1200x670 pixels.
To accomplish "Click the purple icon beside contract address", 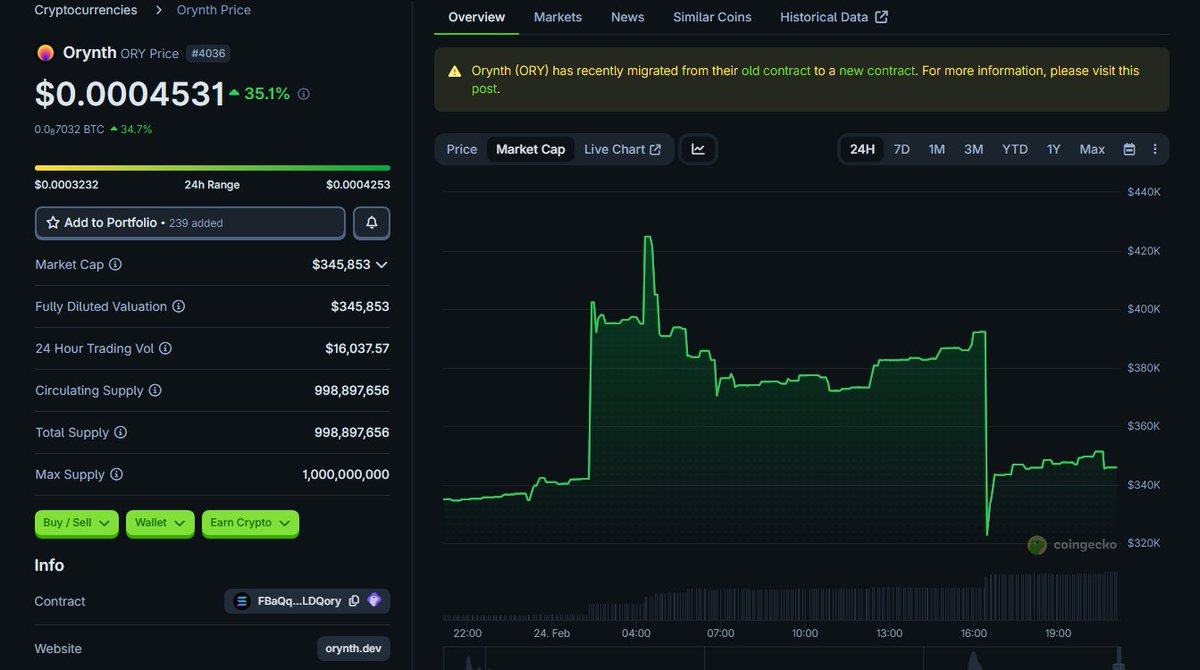I will 374,601.
